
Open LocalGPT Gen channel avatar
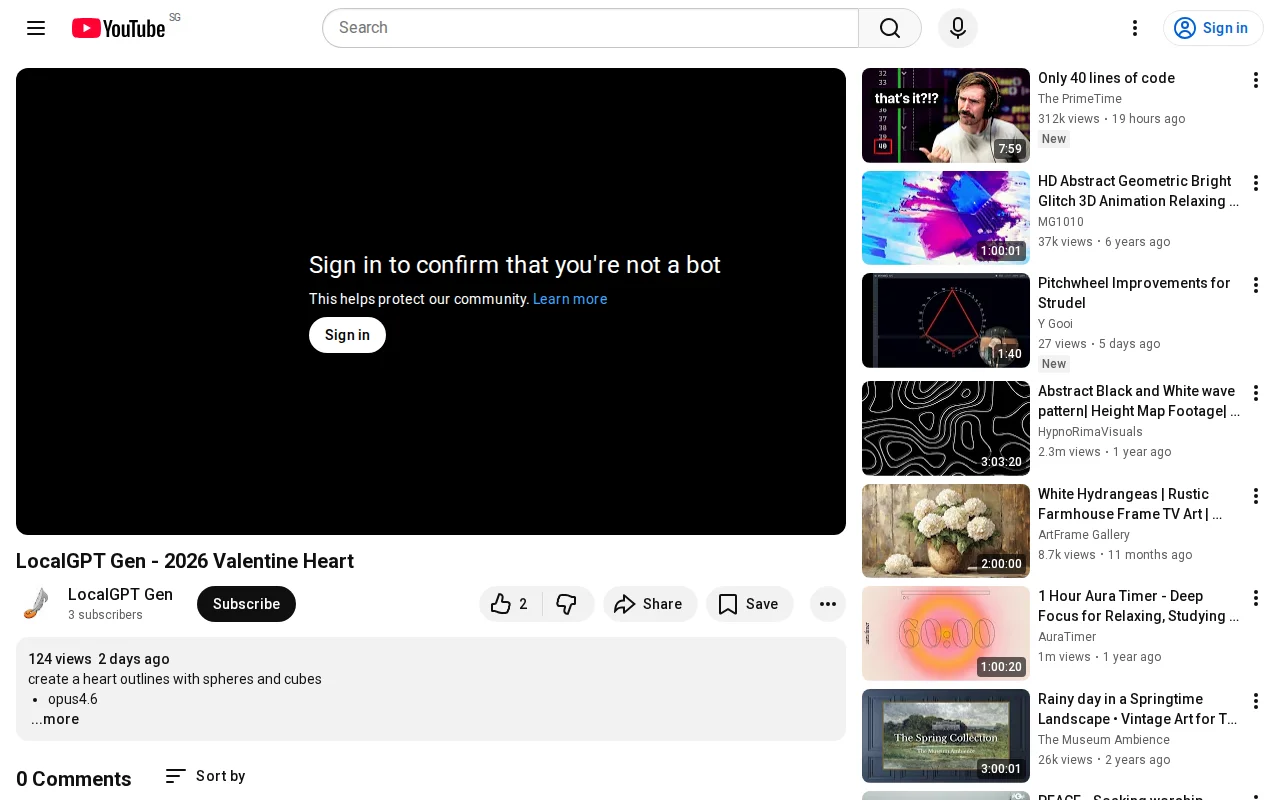(x=36, y=604)
